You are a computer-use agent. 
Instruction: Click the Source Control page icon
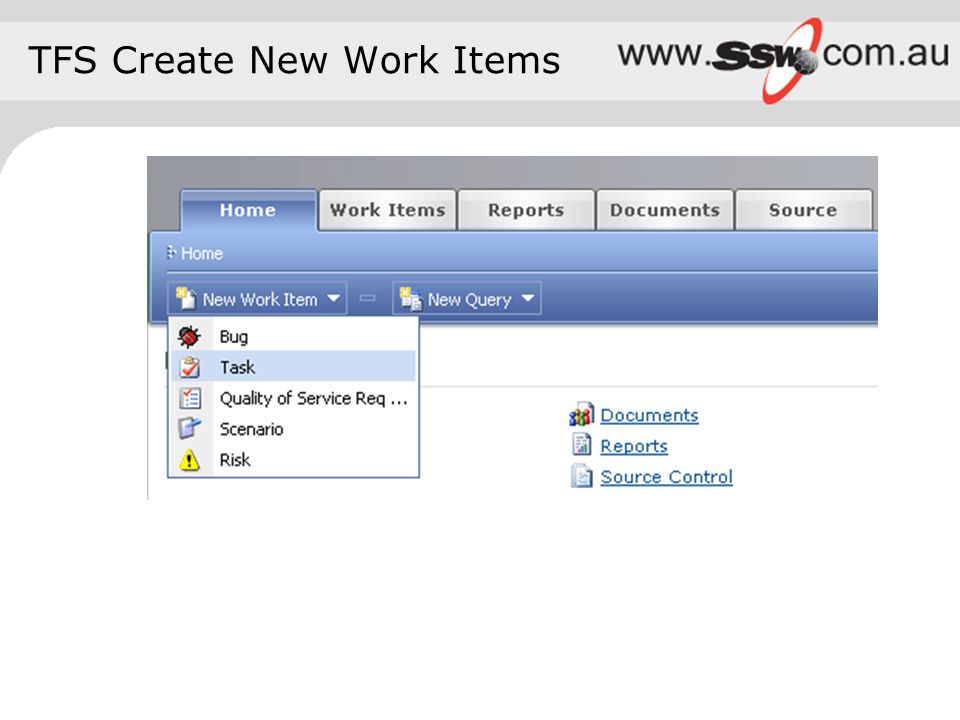(x=582, y=476)
